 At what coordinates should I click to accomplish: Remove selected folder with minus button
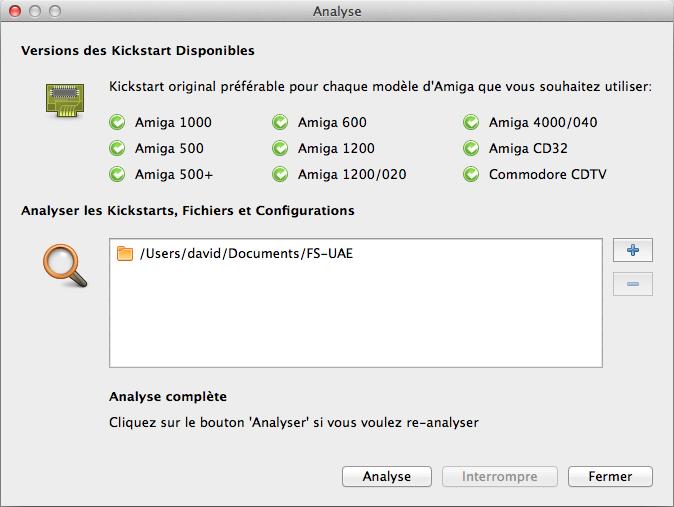pyautogui.click(x=632, y=284)
